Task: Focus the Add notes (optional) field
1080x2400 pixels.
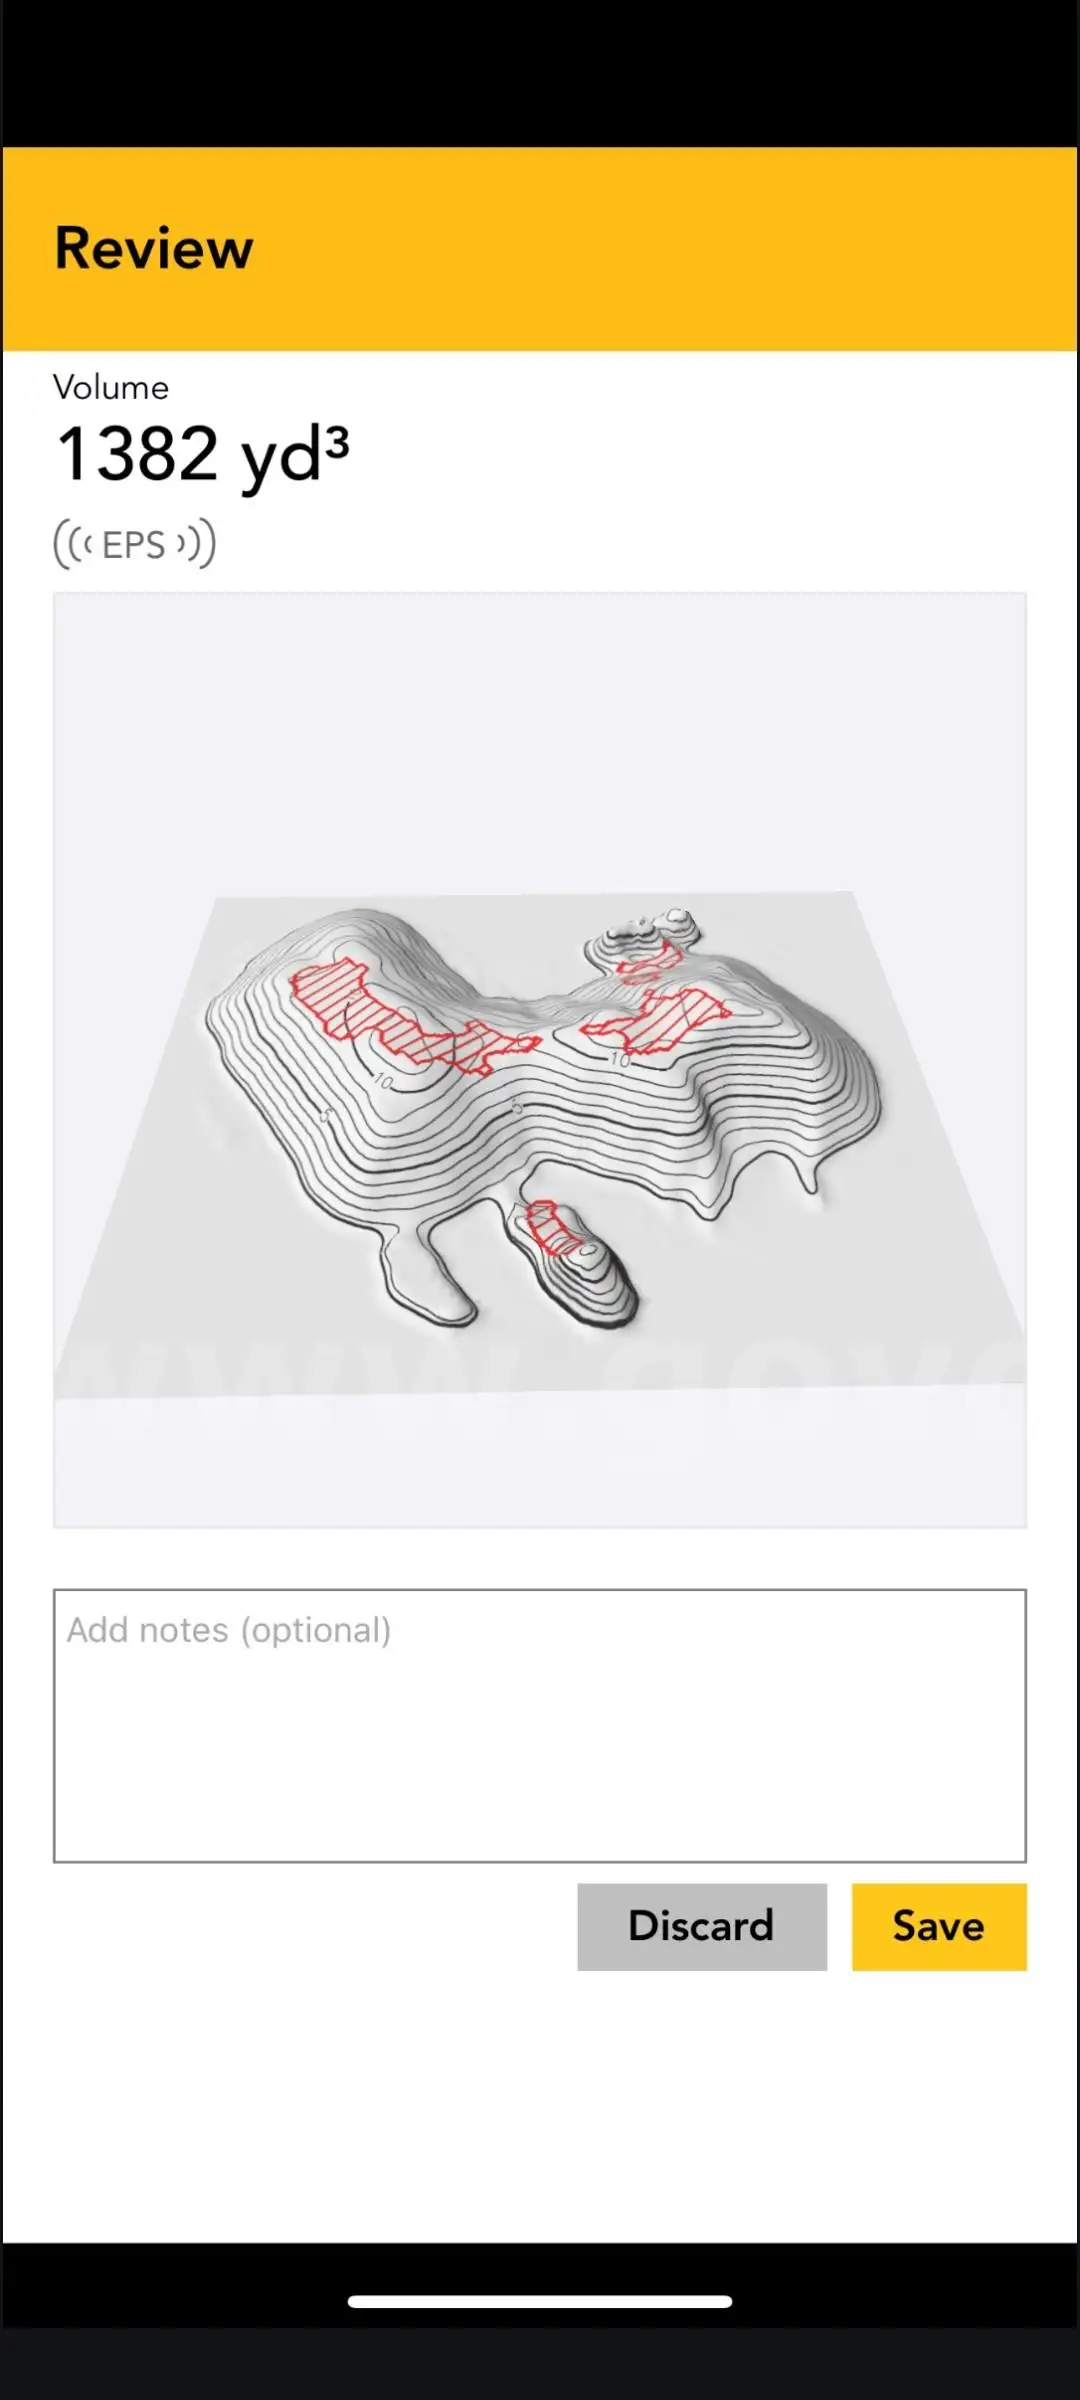Action: (x=540, y=1725)
